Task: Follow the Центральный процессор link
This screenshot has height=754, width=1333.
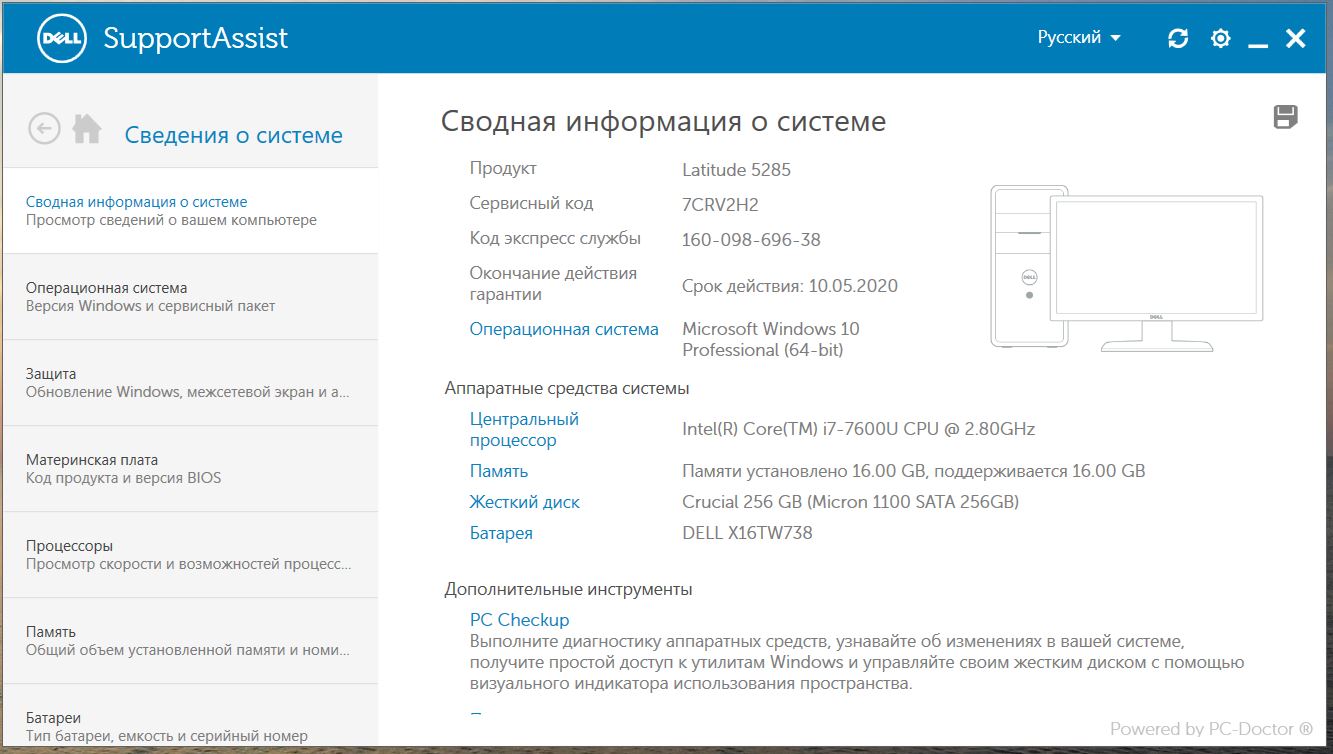Action: (524, 430)
